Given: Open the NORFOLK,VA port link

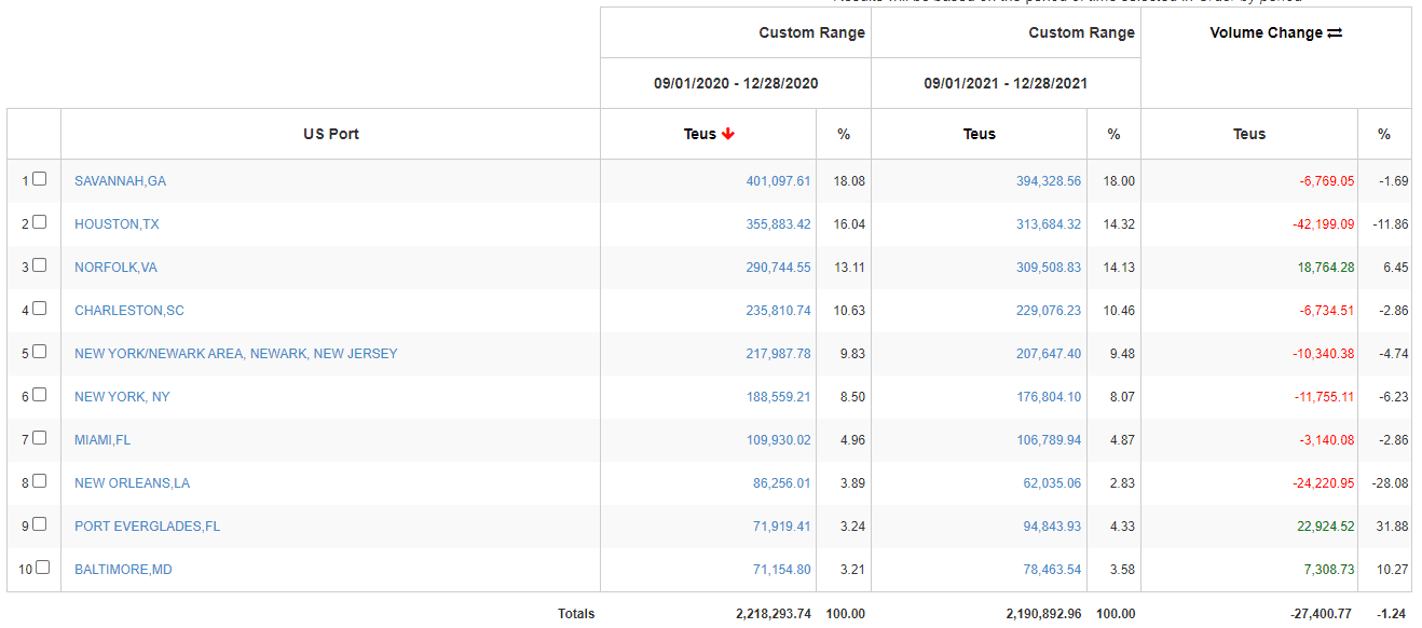Looking at the screenshot, I should [116, 267].
